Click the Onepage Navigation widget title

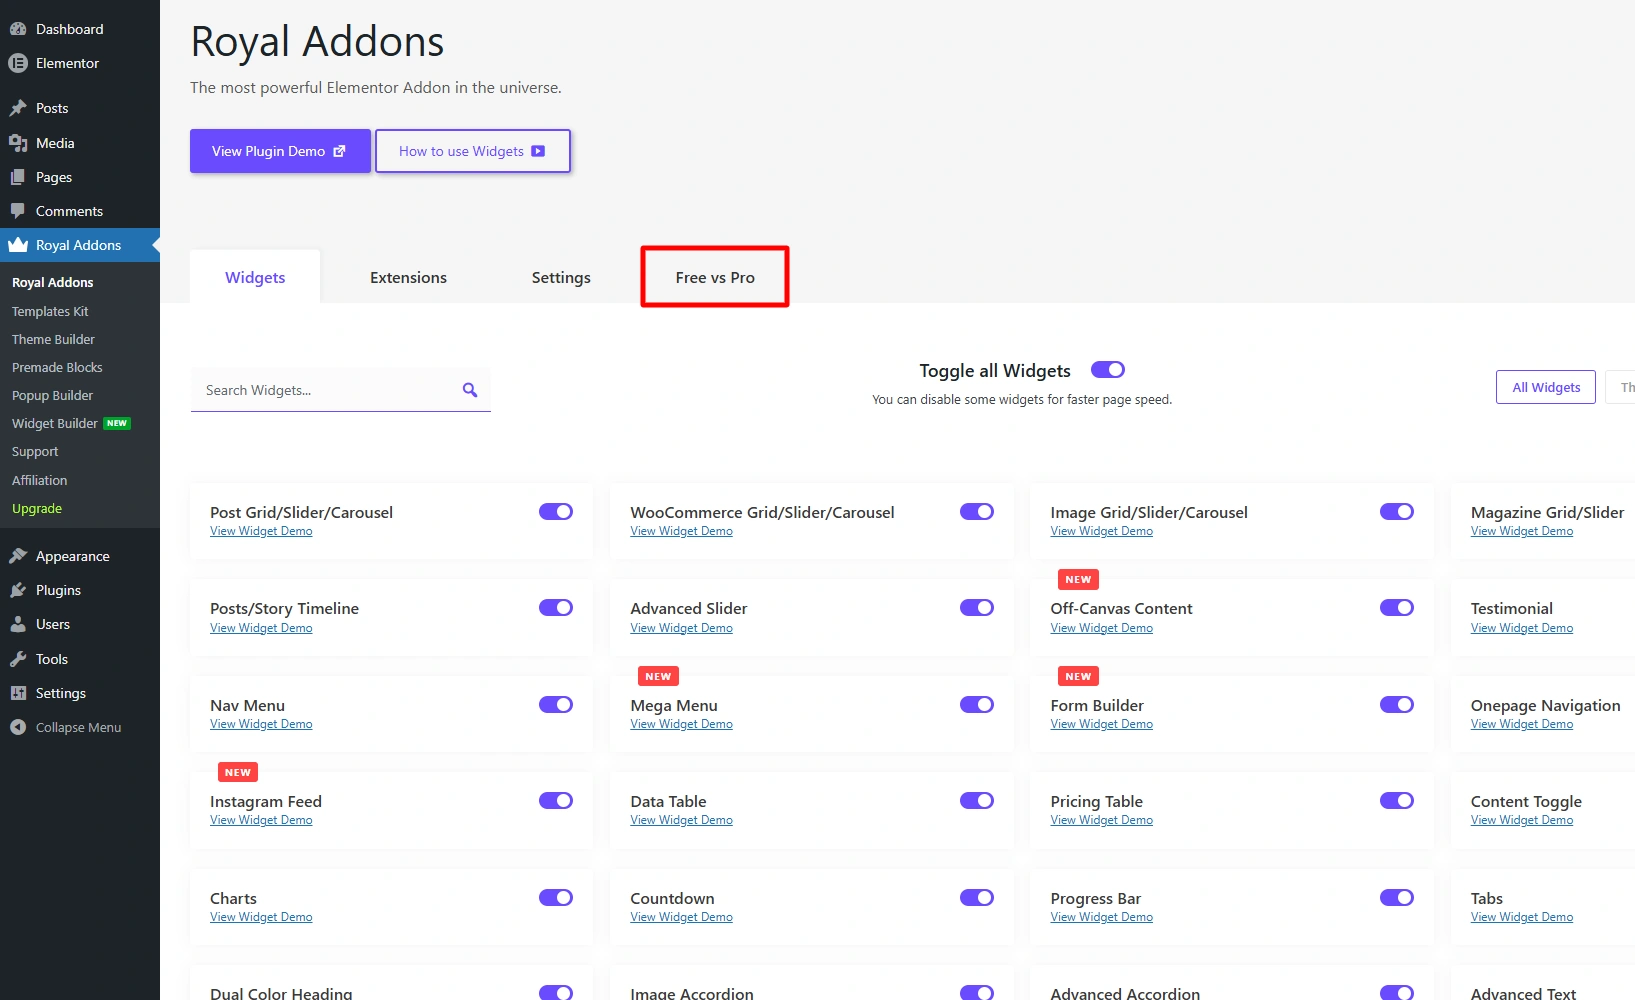tap(1545, 705)
